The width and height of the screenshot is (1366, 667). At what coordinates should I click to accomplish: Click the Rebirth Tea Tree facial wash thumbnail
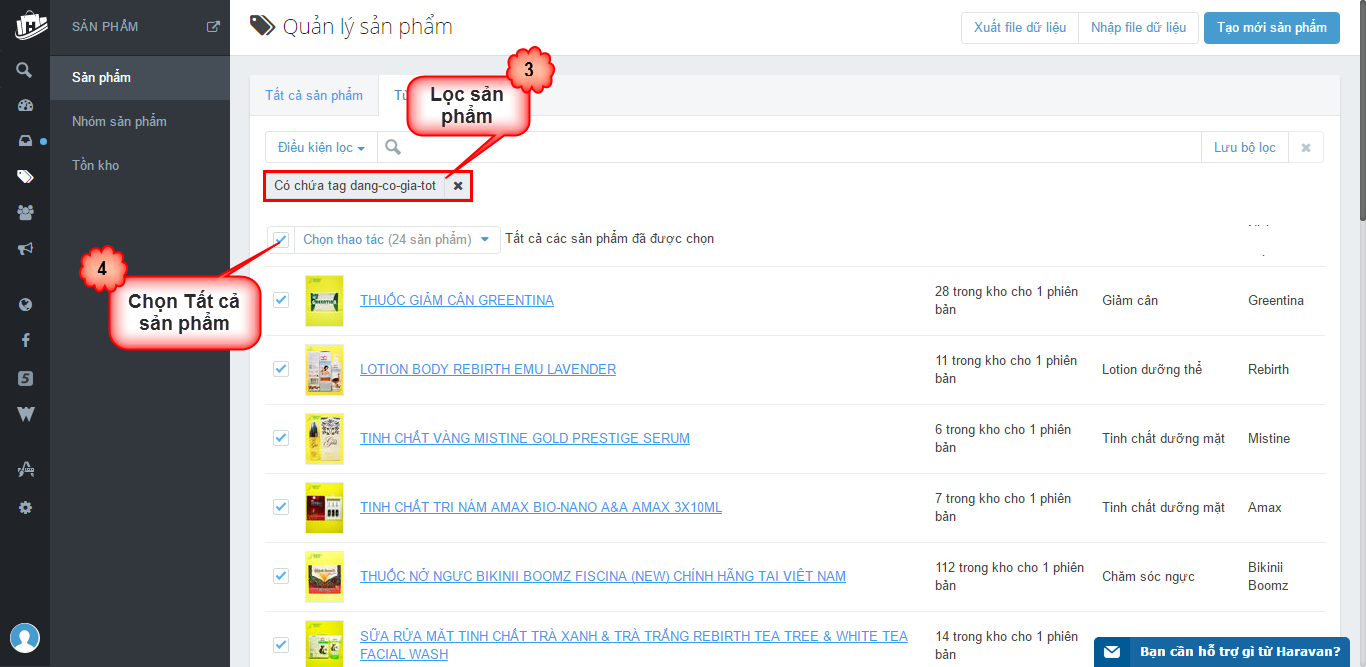324,644
